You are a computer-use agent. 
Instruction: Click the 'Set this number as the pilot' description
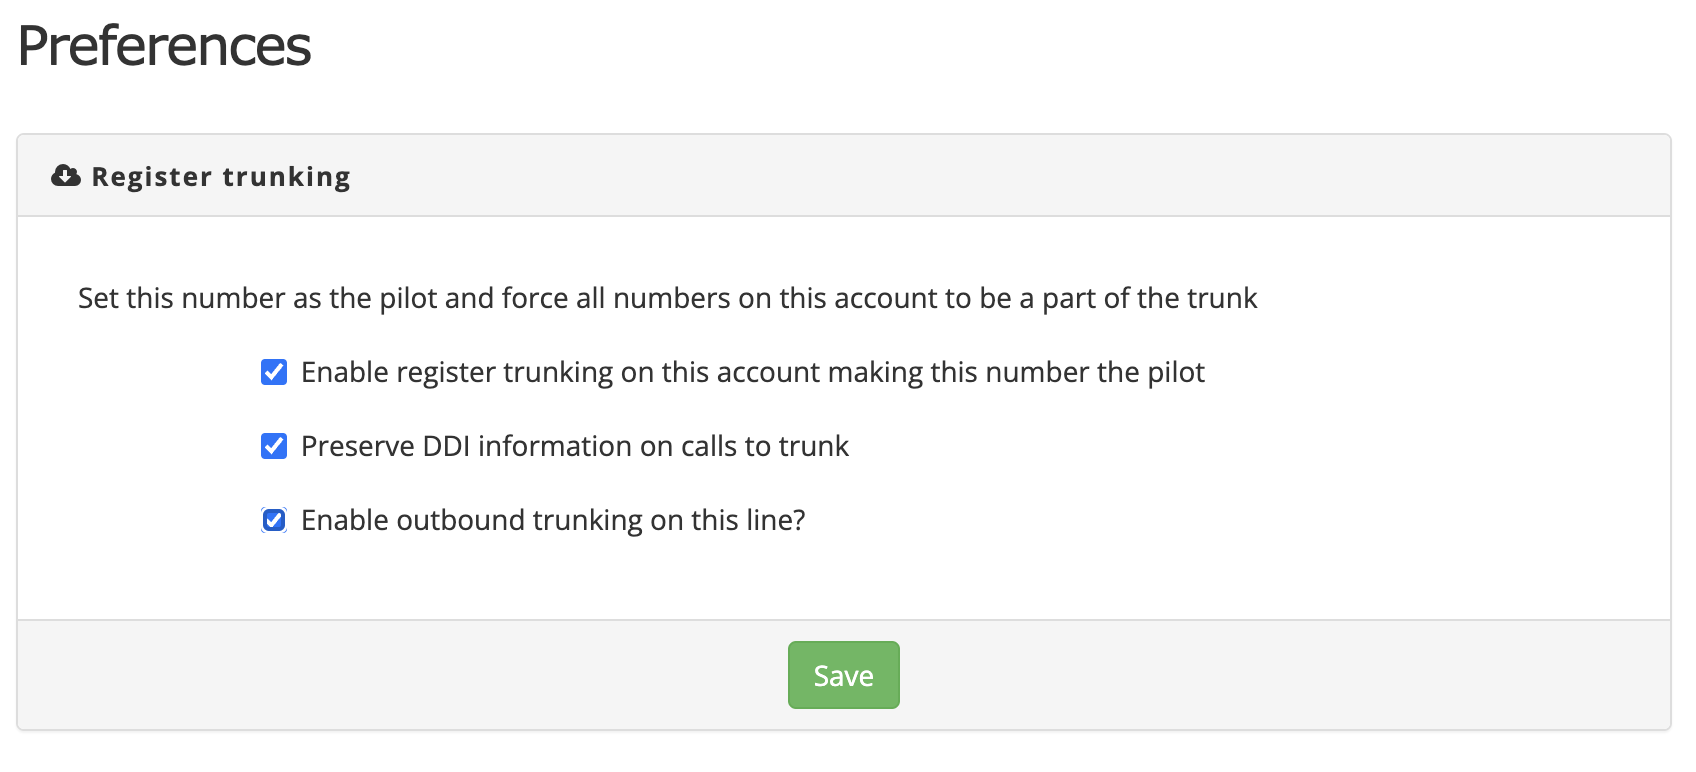tap(668, 298)
